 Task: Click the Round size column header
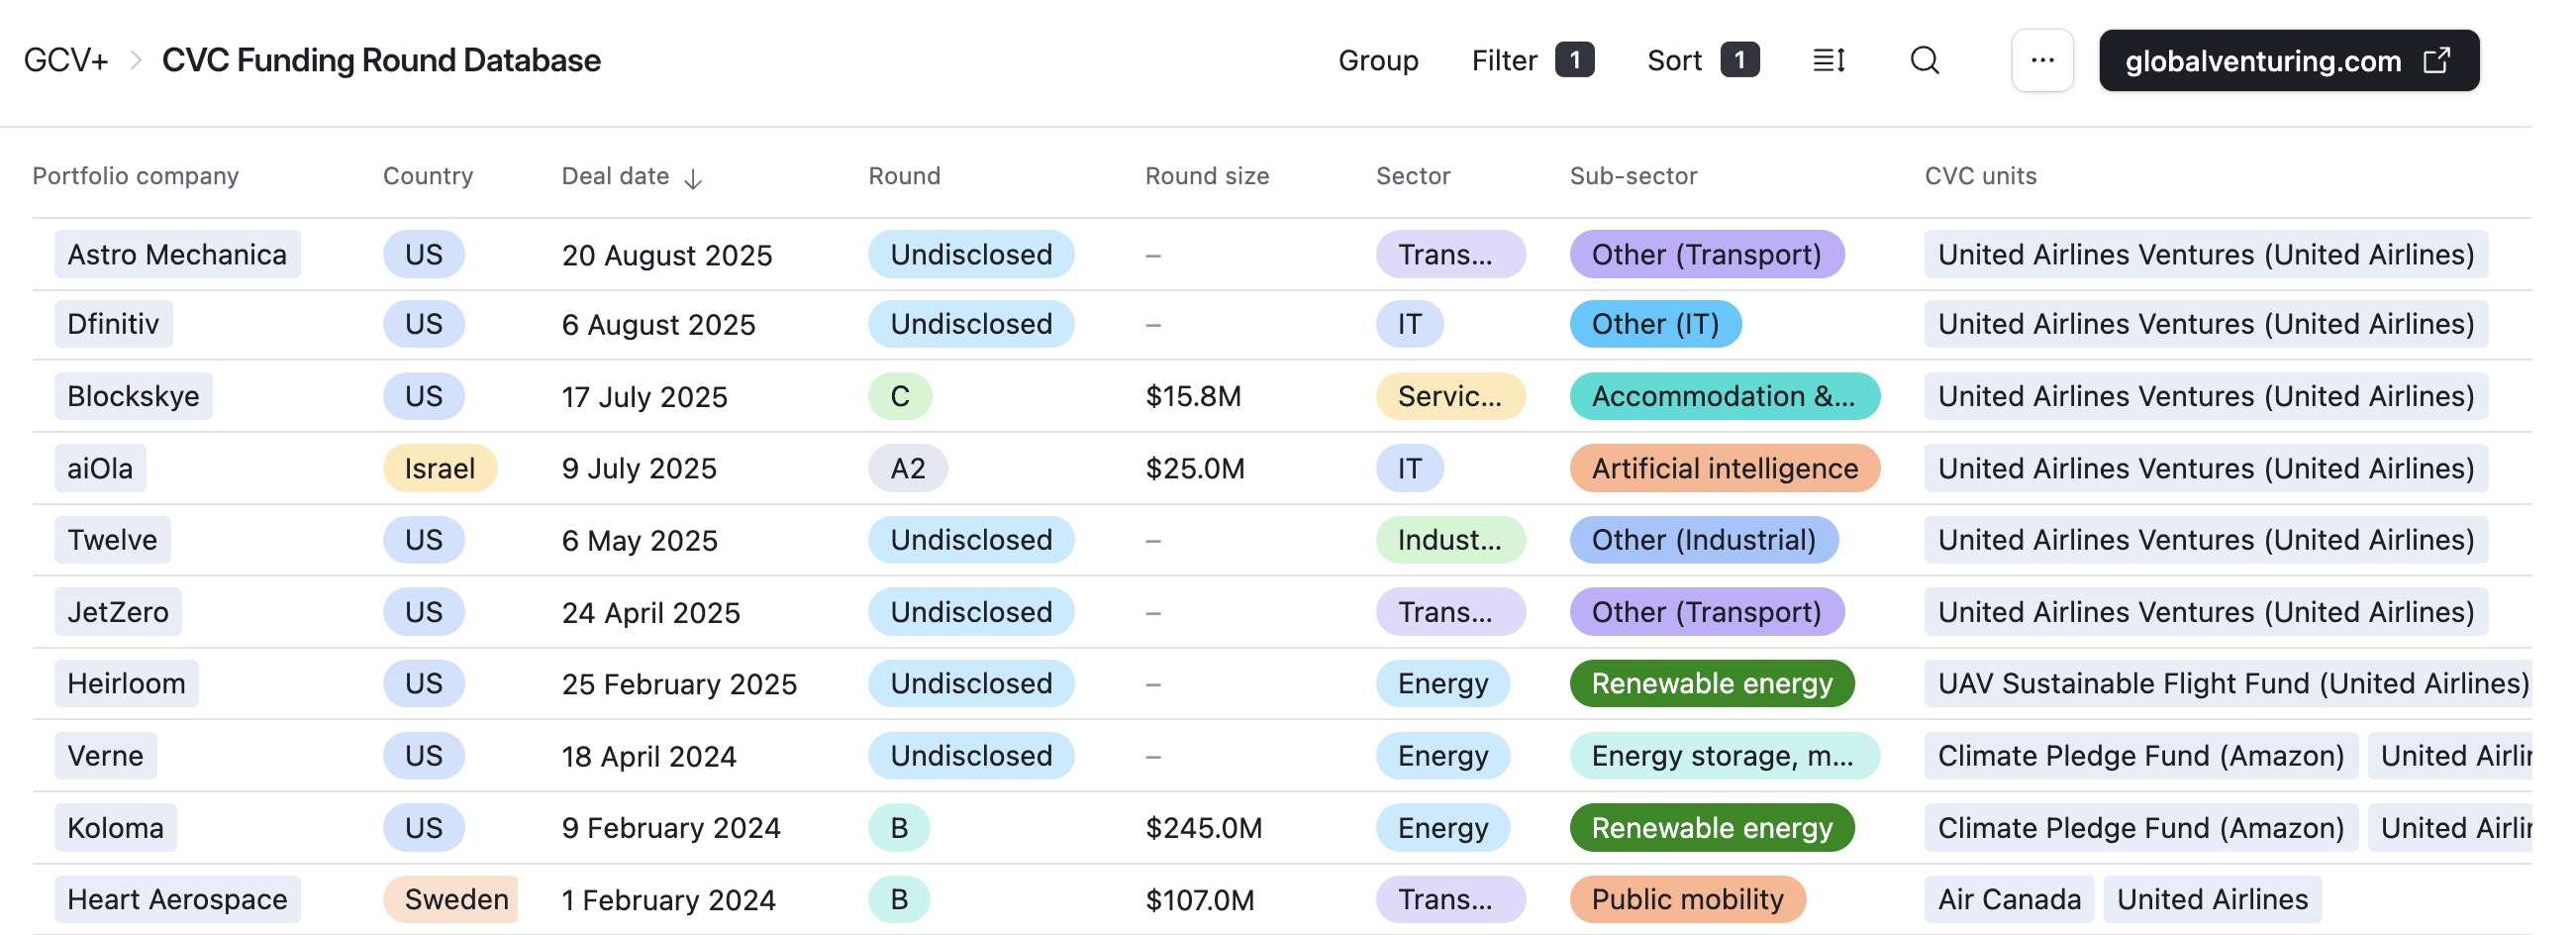point(1206,176)
